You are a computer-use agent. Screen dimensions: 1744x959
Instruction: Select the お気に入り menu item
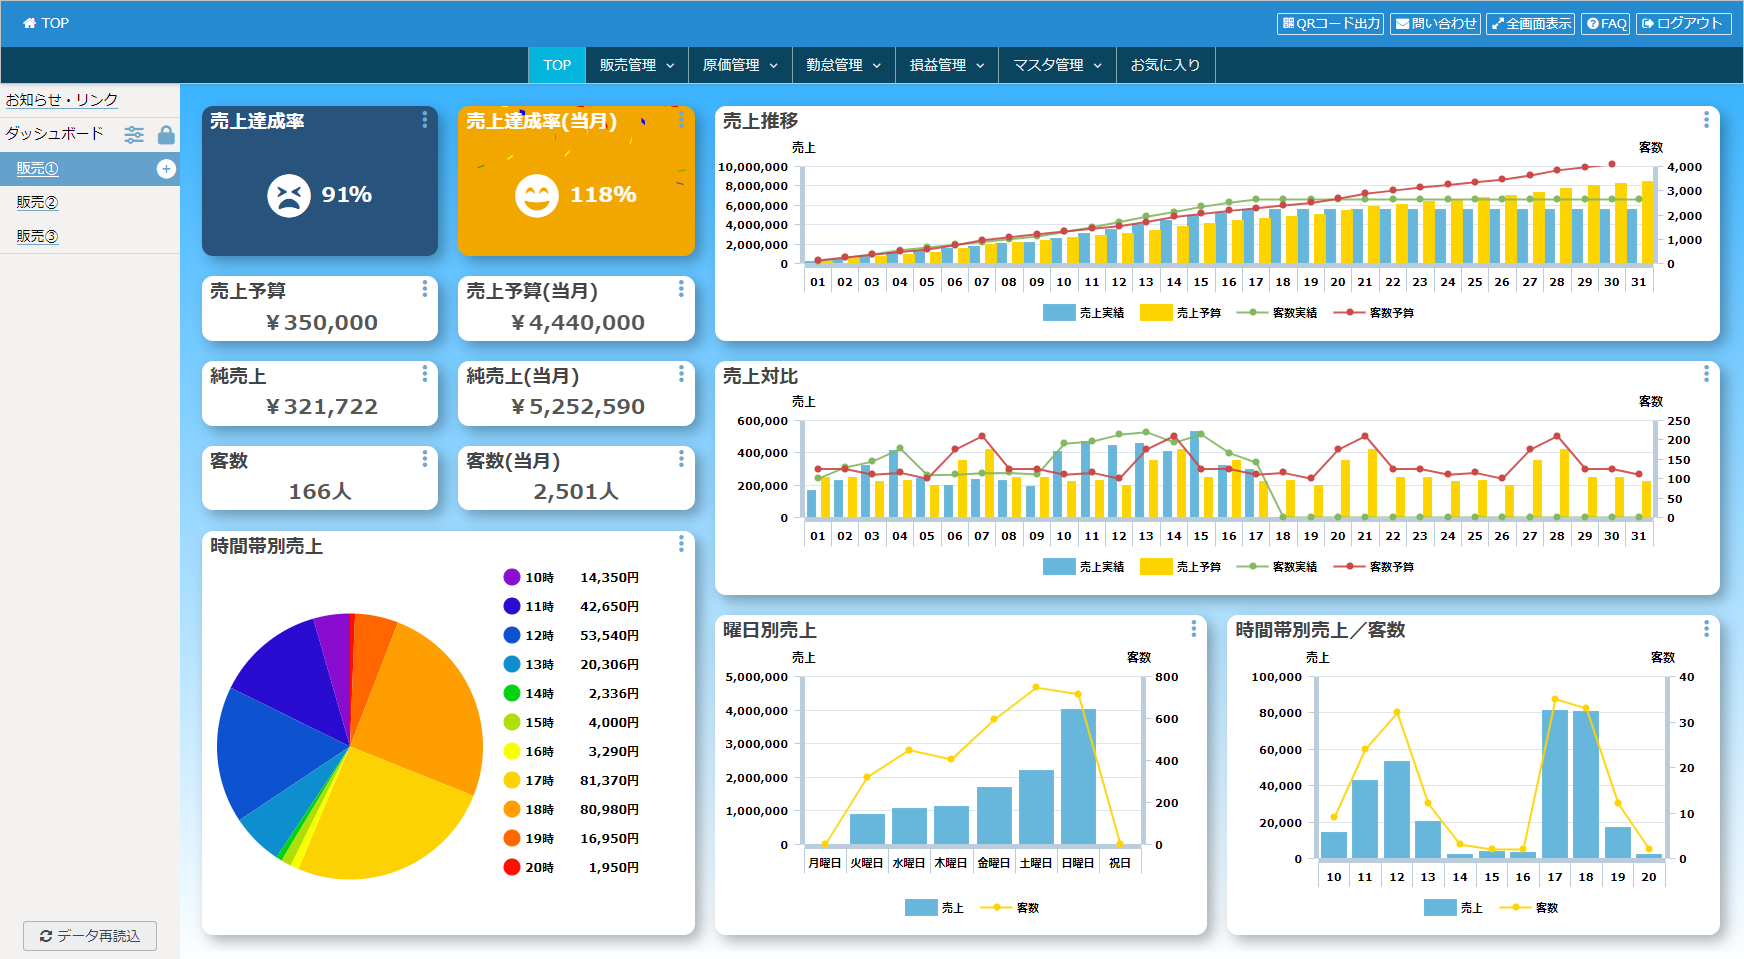pos(1165,65)
